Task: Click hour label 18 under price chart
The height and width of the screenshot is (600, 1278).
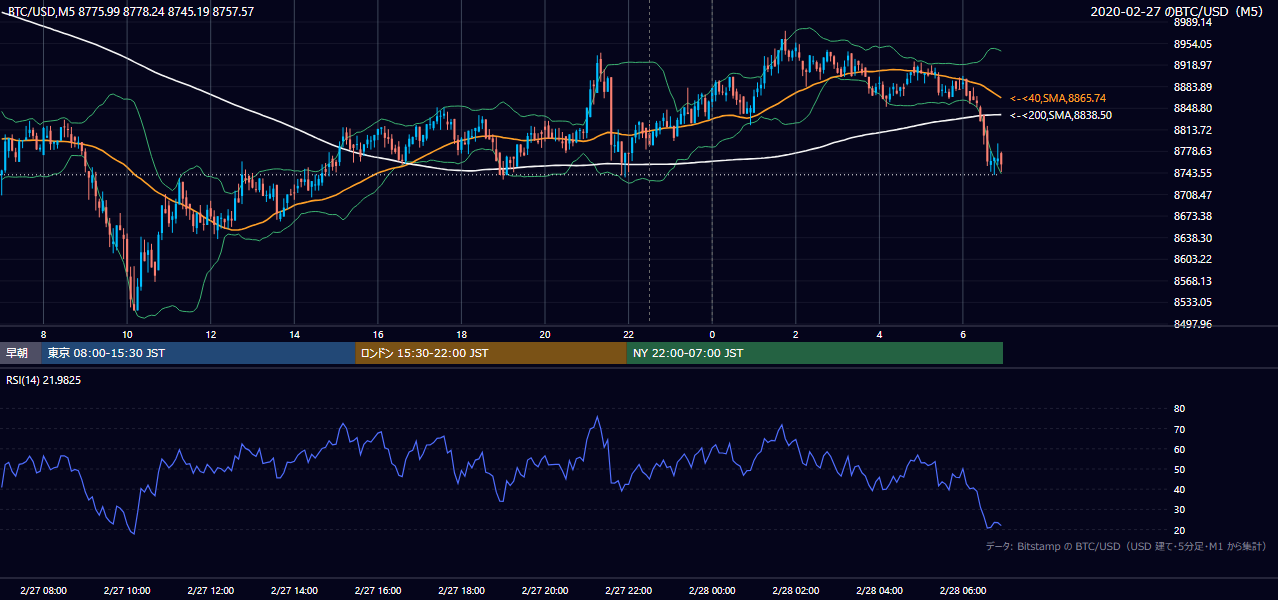Action: click(461, 334)
